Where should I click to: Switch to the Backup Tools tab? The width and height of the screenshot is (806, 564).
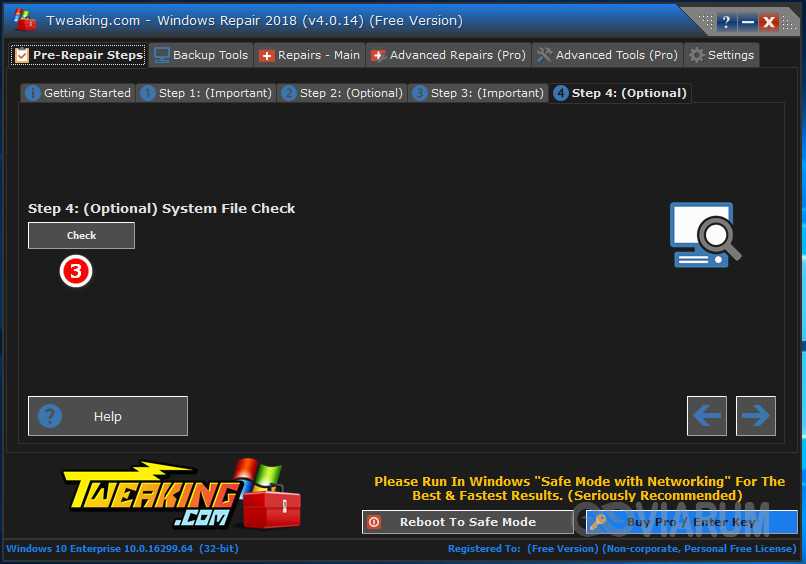pyautogui.click(x=202, y=55)
